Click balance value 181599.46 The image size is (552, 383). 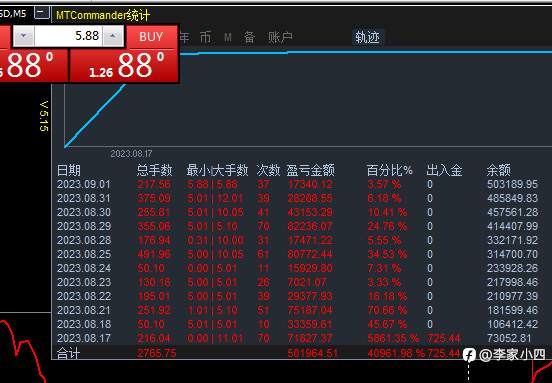pyautogui.click(x=513, y=310)
